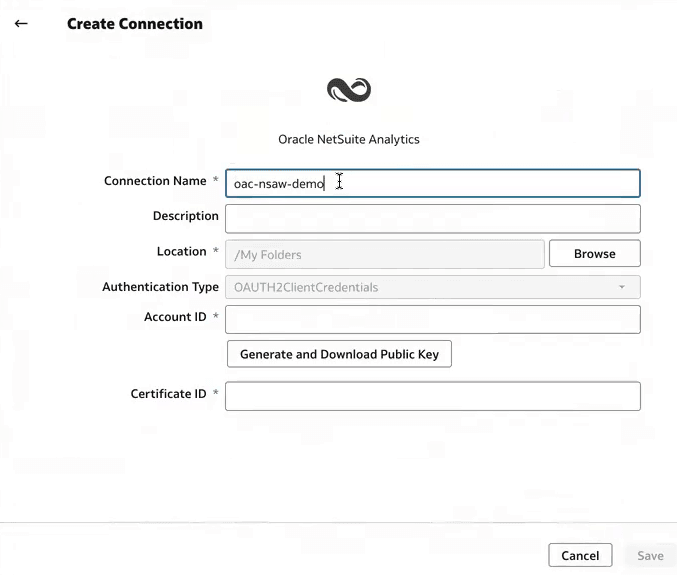Click Generate and Download Public Key

coord(339,354)
